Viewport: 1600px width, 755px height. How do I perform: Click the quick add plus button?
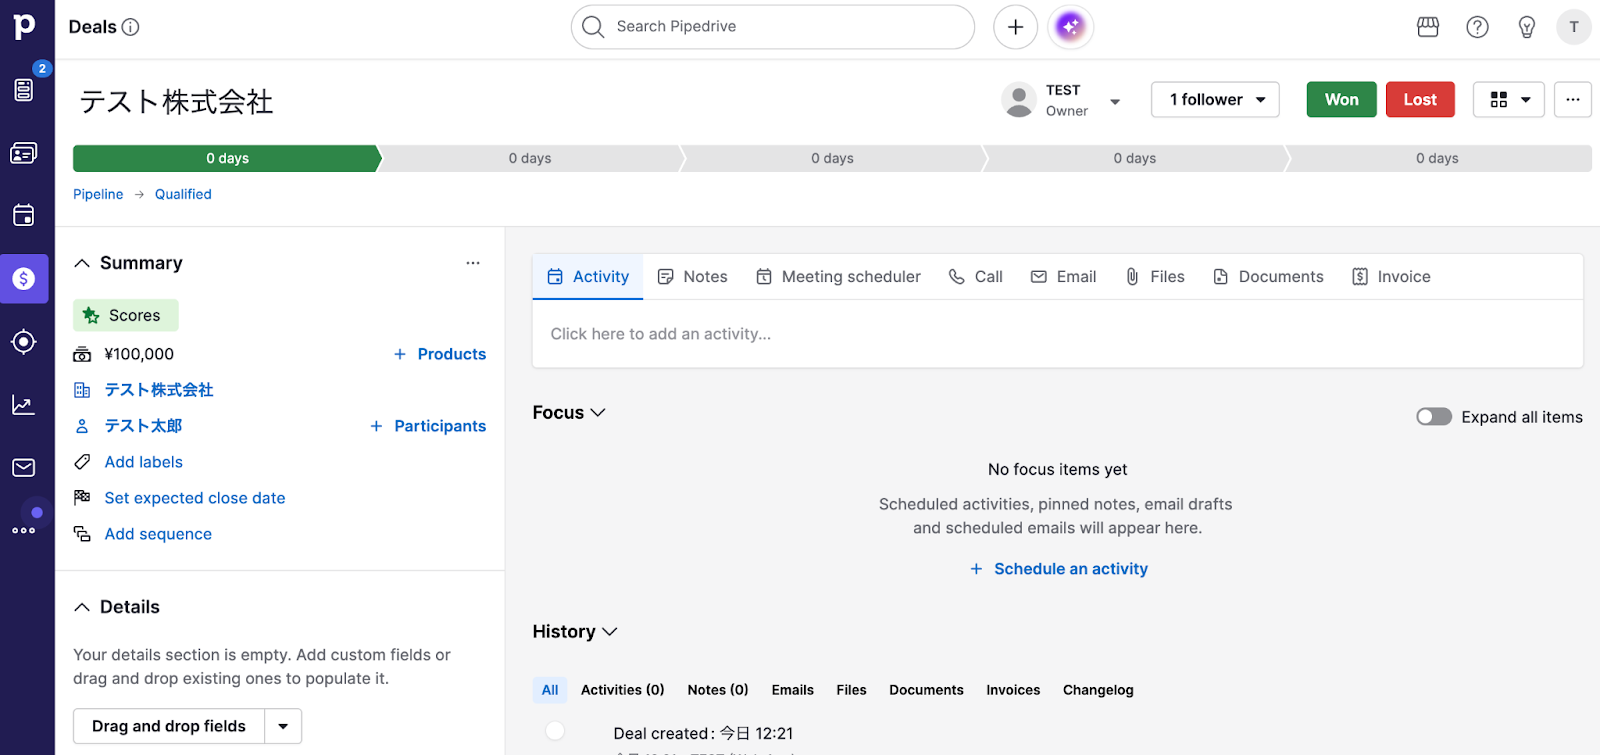tap(1015, 27)
